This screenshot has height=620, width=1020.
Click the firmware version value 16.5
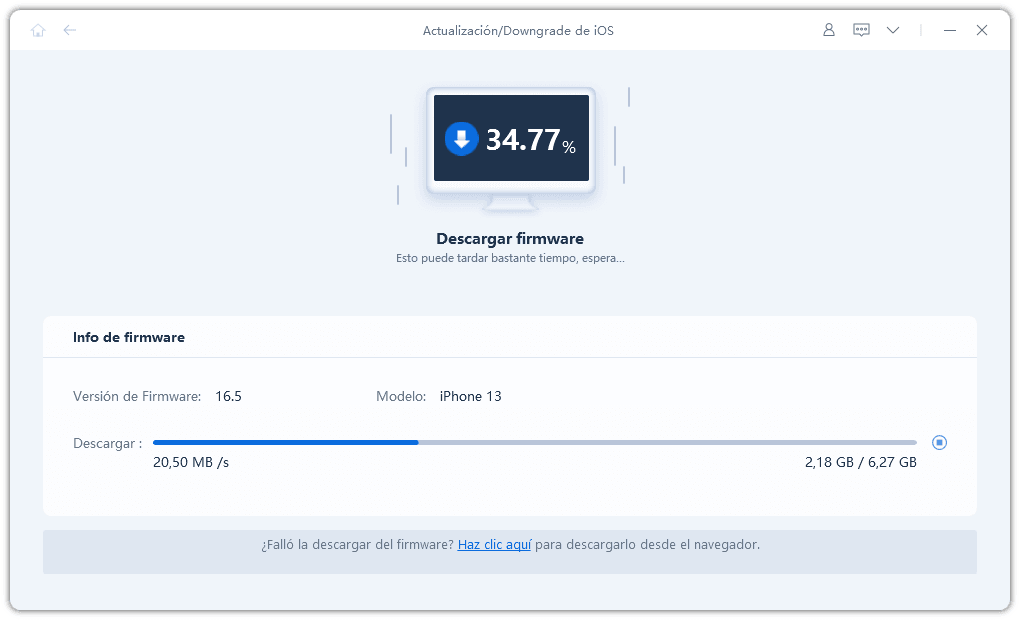[x=228, y=396]
